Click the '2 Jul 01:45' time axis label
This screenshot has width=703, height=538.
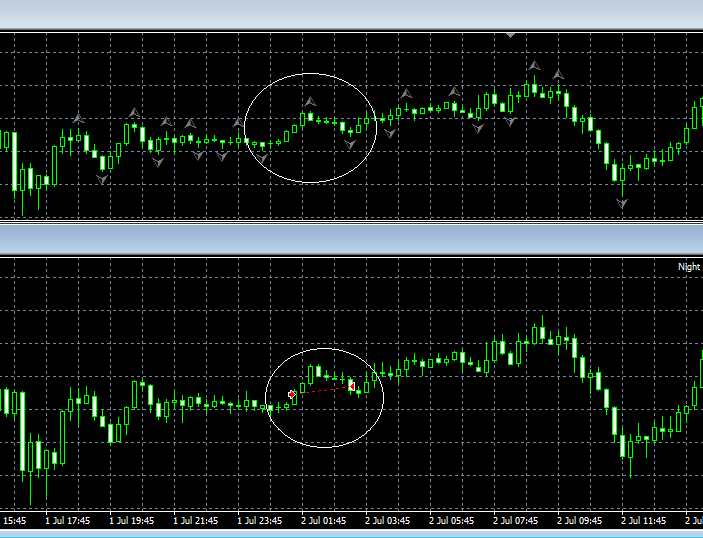click(324, 521)
